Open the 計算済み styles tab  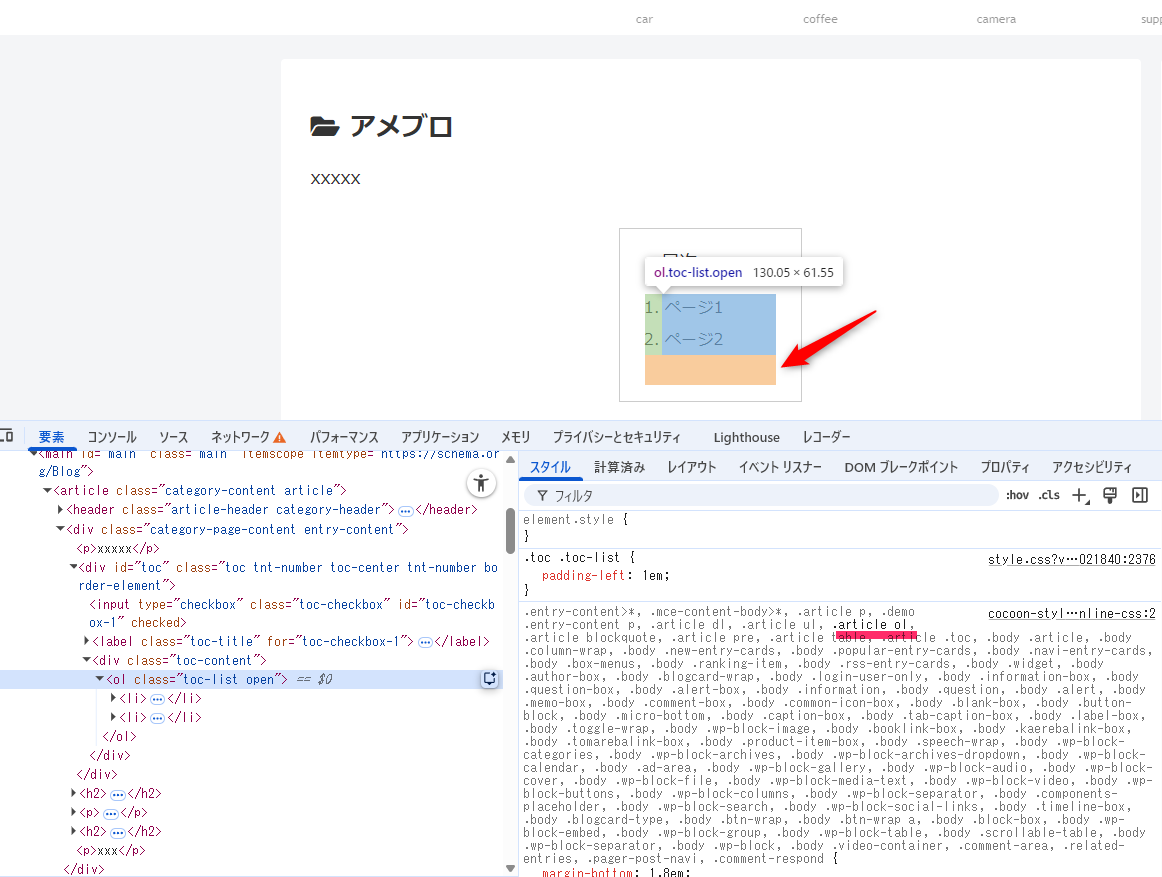[619, 467]
